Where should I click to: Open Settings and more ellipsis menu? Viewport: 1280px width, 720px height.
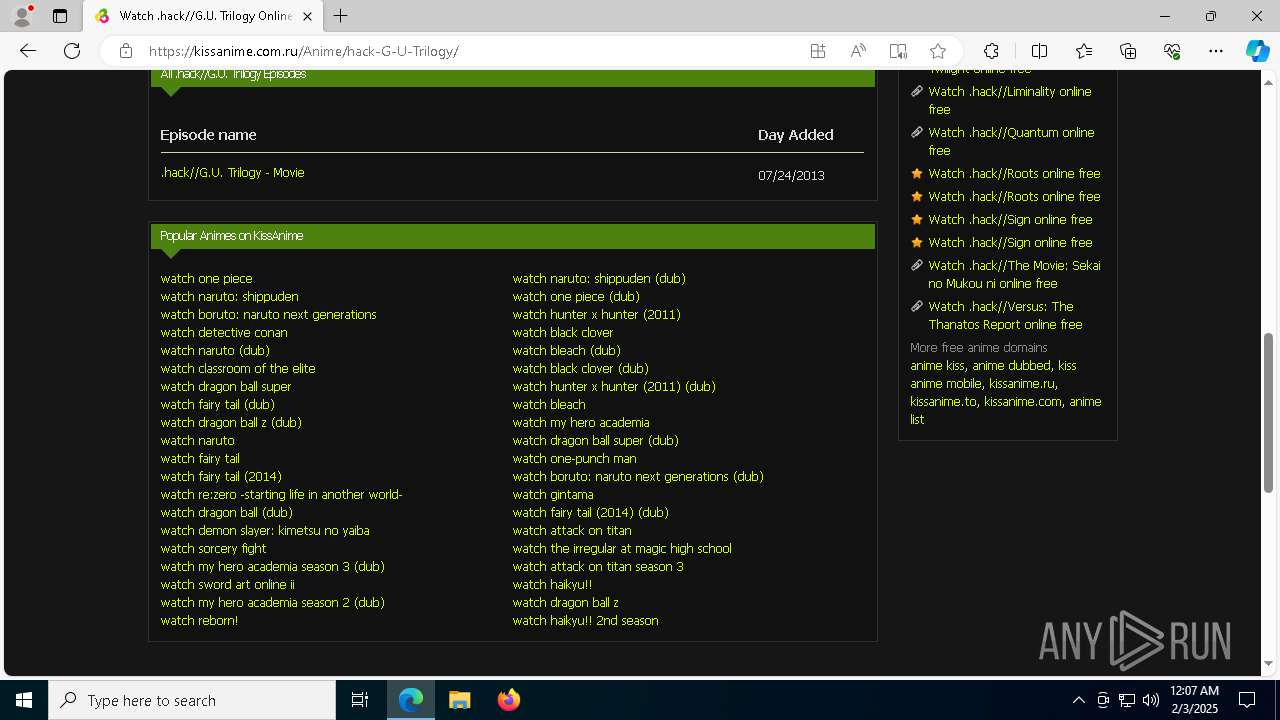pyautogui.click(x=1216, y=51)
